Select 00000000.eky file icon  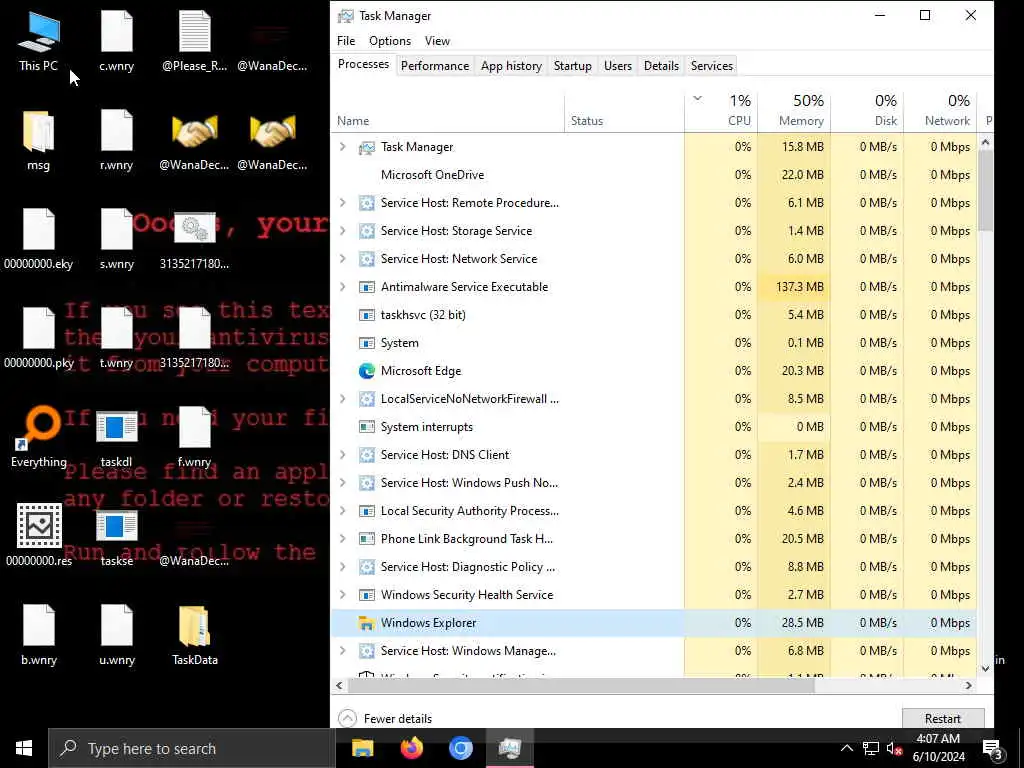coord(39,240)
